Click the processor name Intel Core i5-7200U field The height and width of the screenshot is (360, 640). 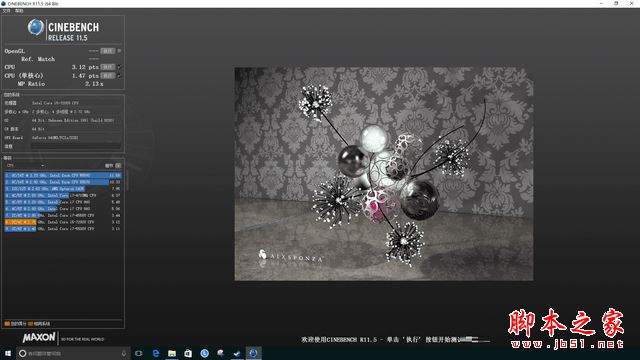[x=76, y=103]
